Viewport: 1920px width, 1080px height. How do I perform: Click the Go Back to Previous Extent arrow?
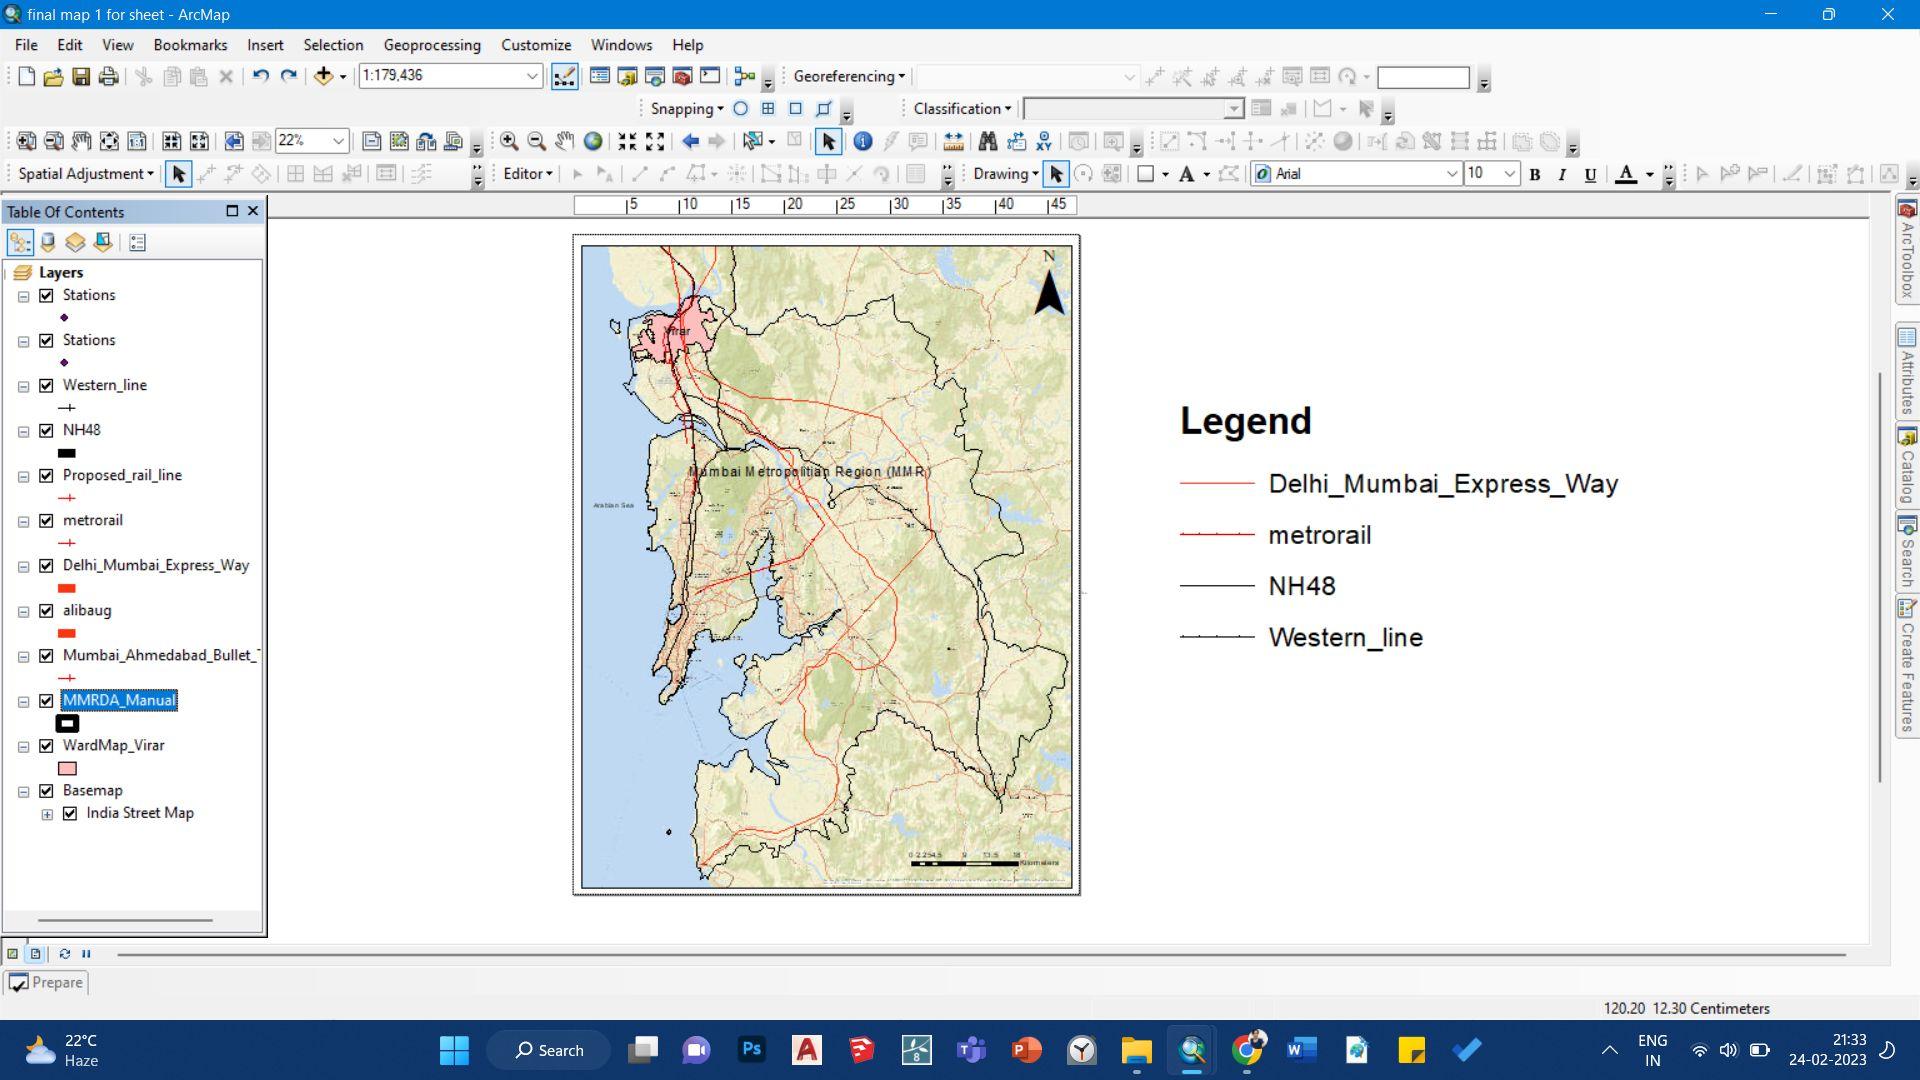(690, 141)
